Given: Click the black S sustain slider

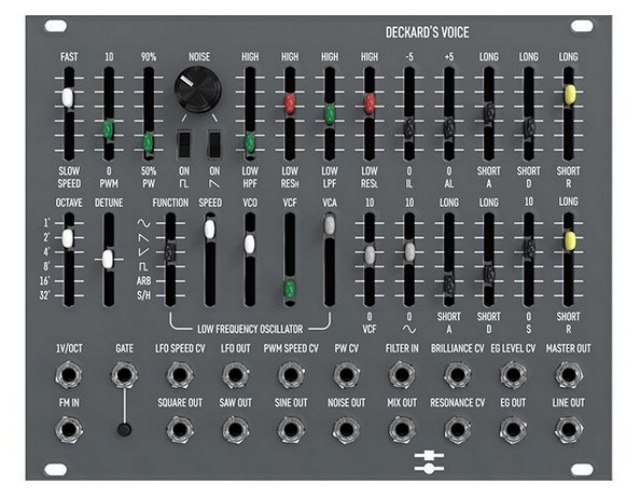Looking at the screenshot, I should [529, 248].
